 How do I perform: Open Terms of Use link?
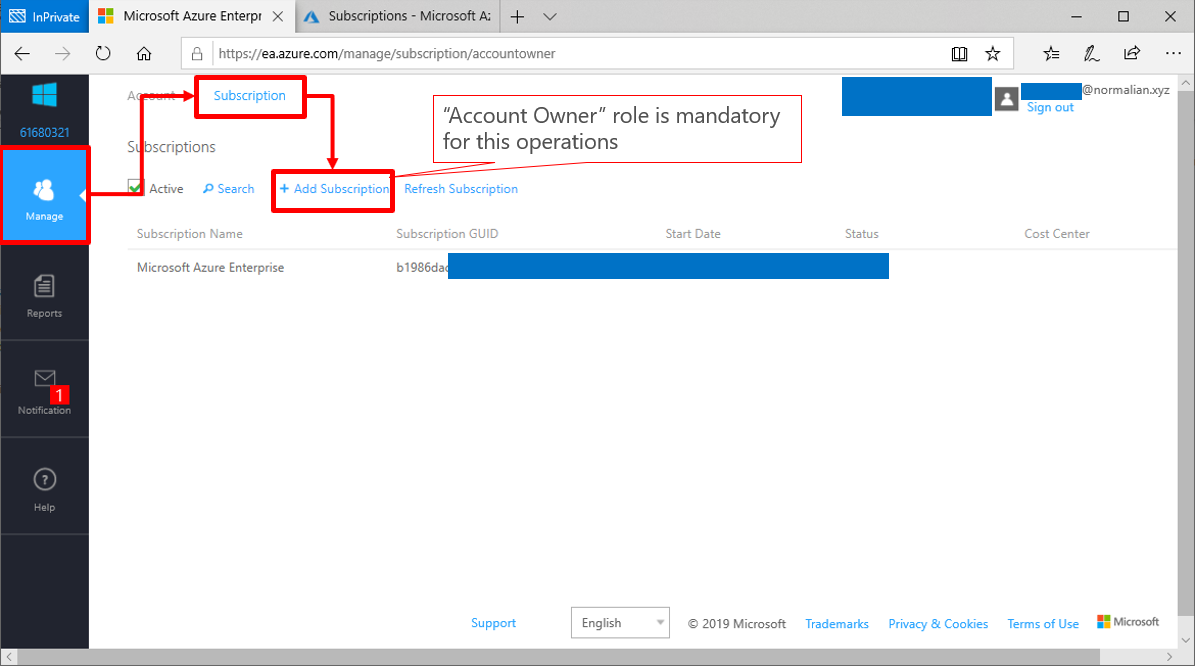click(1043, 624)
